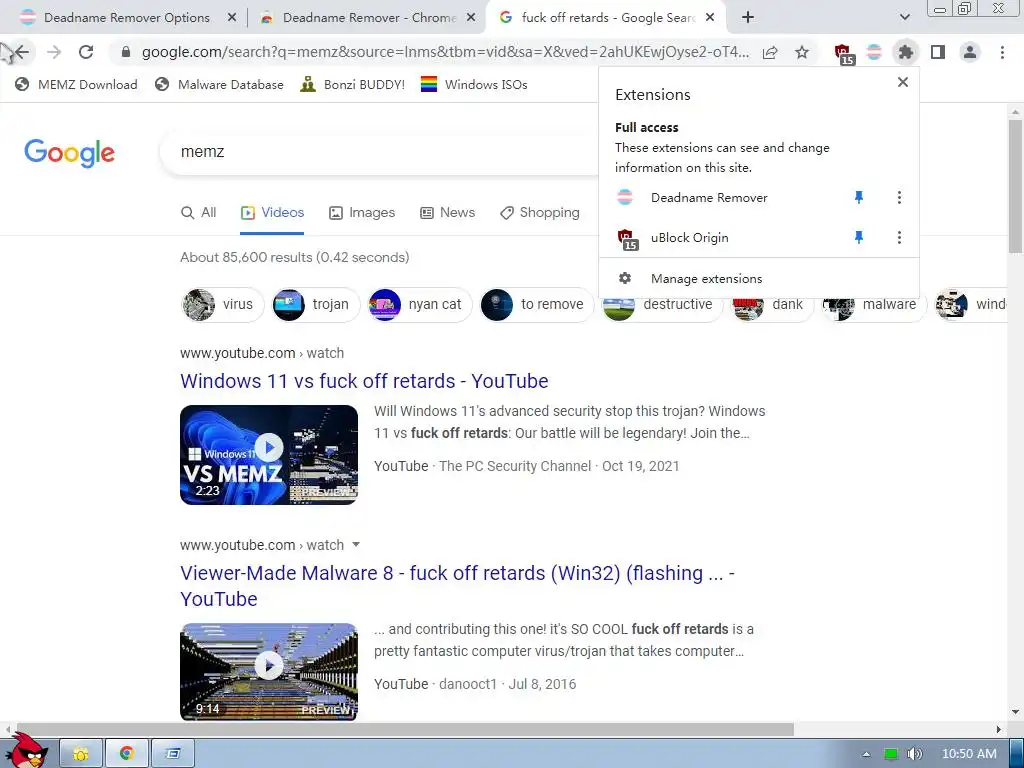Unpin Deadname Remover from toolbar

click(859, 197)
